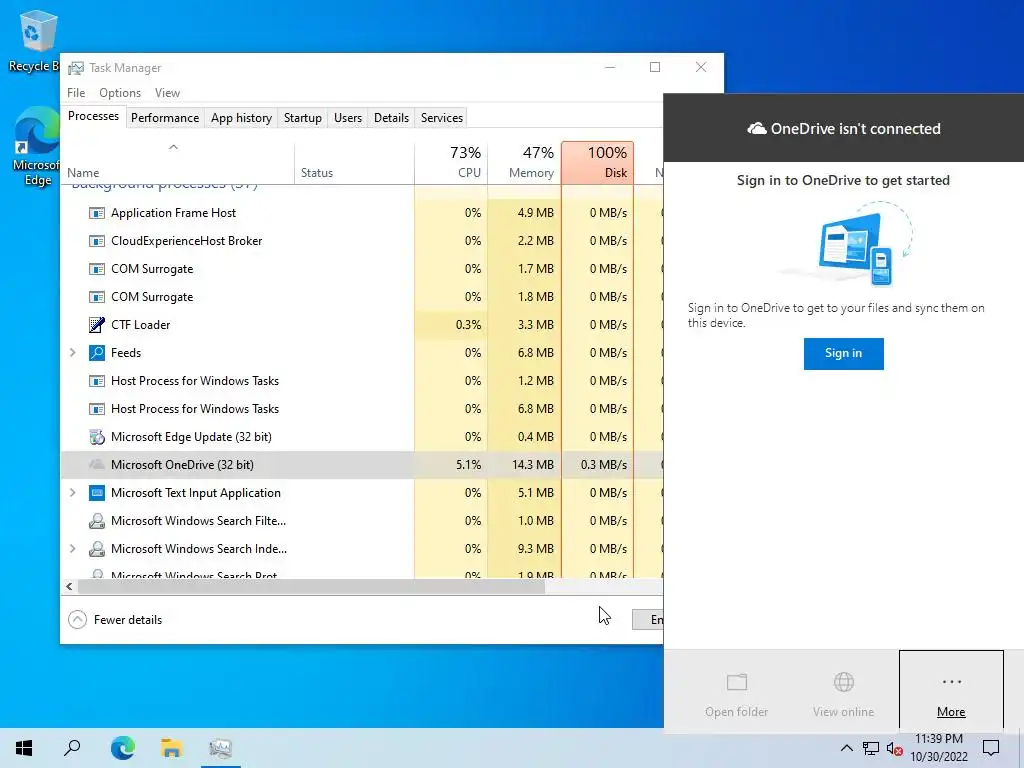The height and width of the screenshot is (768, 1024).
Task: Open File Explorer from the taskbar
Action: [x=172, y=748]
